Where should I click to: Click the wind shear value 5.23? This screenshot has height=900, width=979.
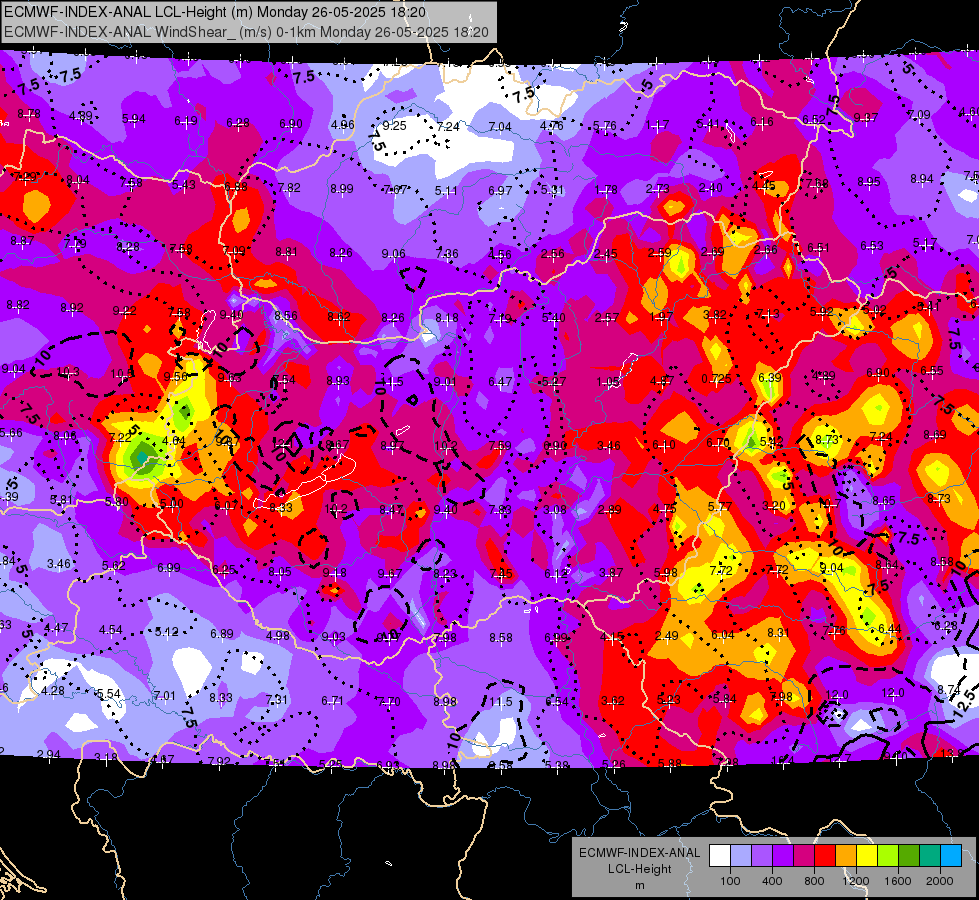coord(669,700)
